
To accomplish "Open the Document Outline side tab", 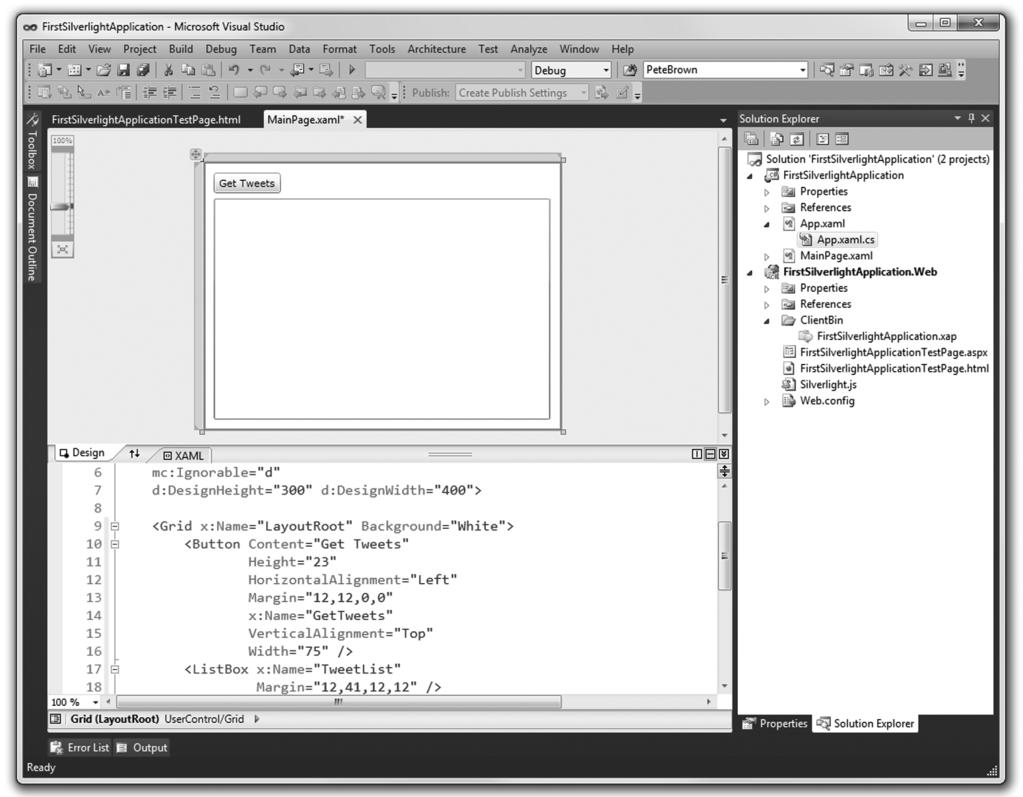I will point(32,230).
